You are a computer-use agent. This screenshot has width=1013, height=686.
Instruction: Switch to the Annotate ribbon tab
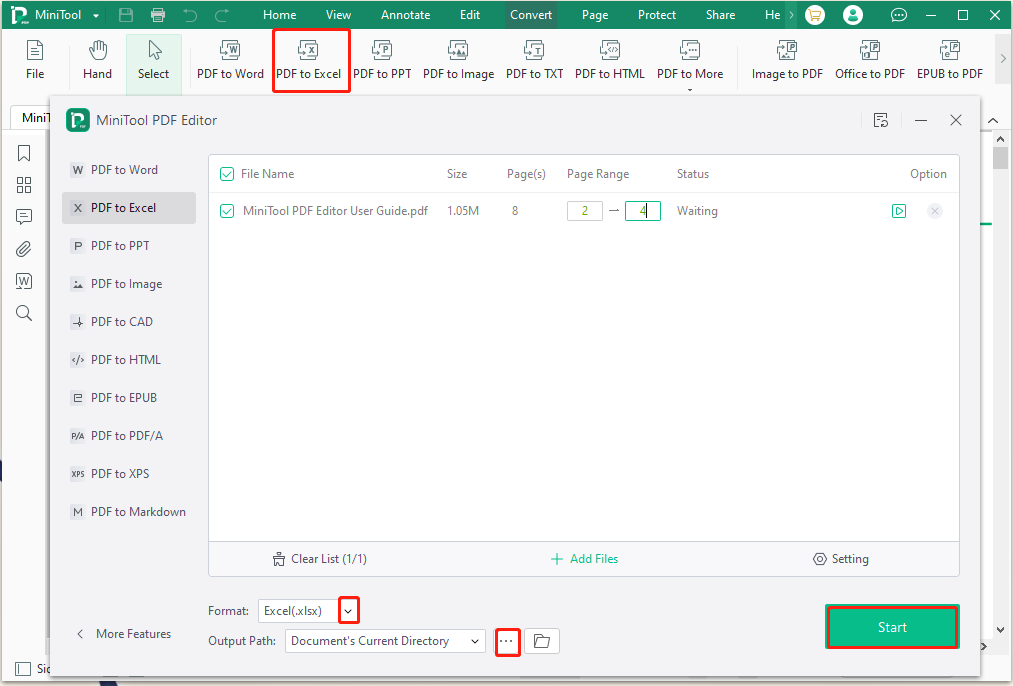point(405,14)
